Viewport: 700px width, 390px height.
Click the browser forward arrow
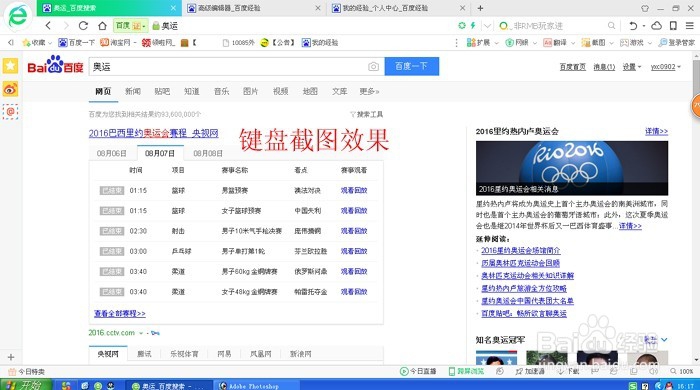point(66,26)
